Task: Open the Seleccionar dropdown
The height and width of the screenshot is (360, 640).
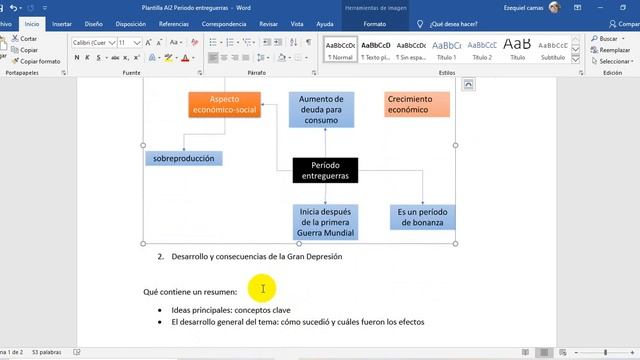Action: click(612, 61)
